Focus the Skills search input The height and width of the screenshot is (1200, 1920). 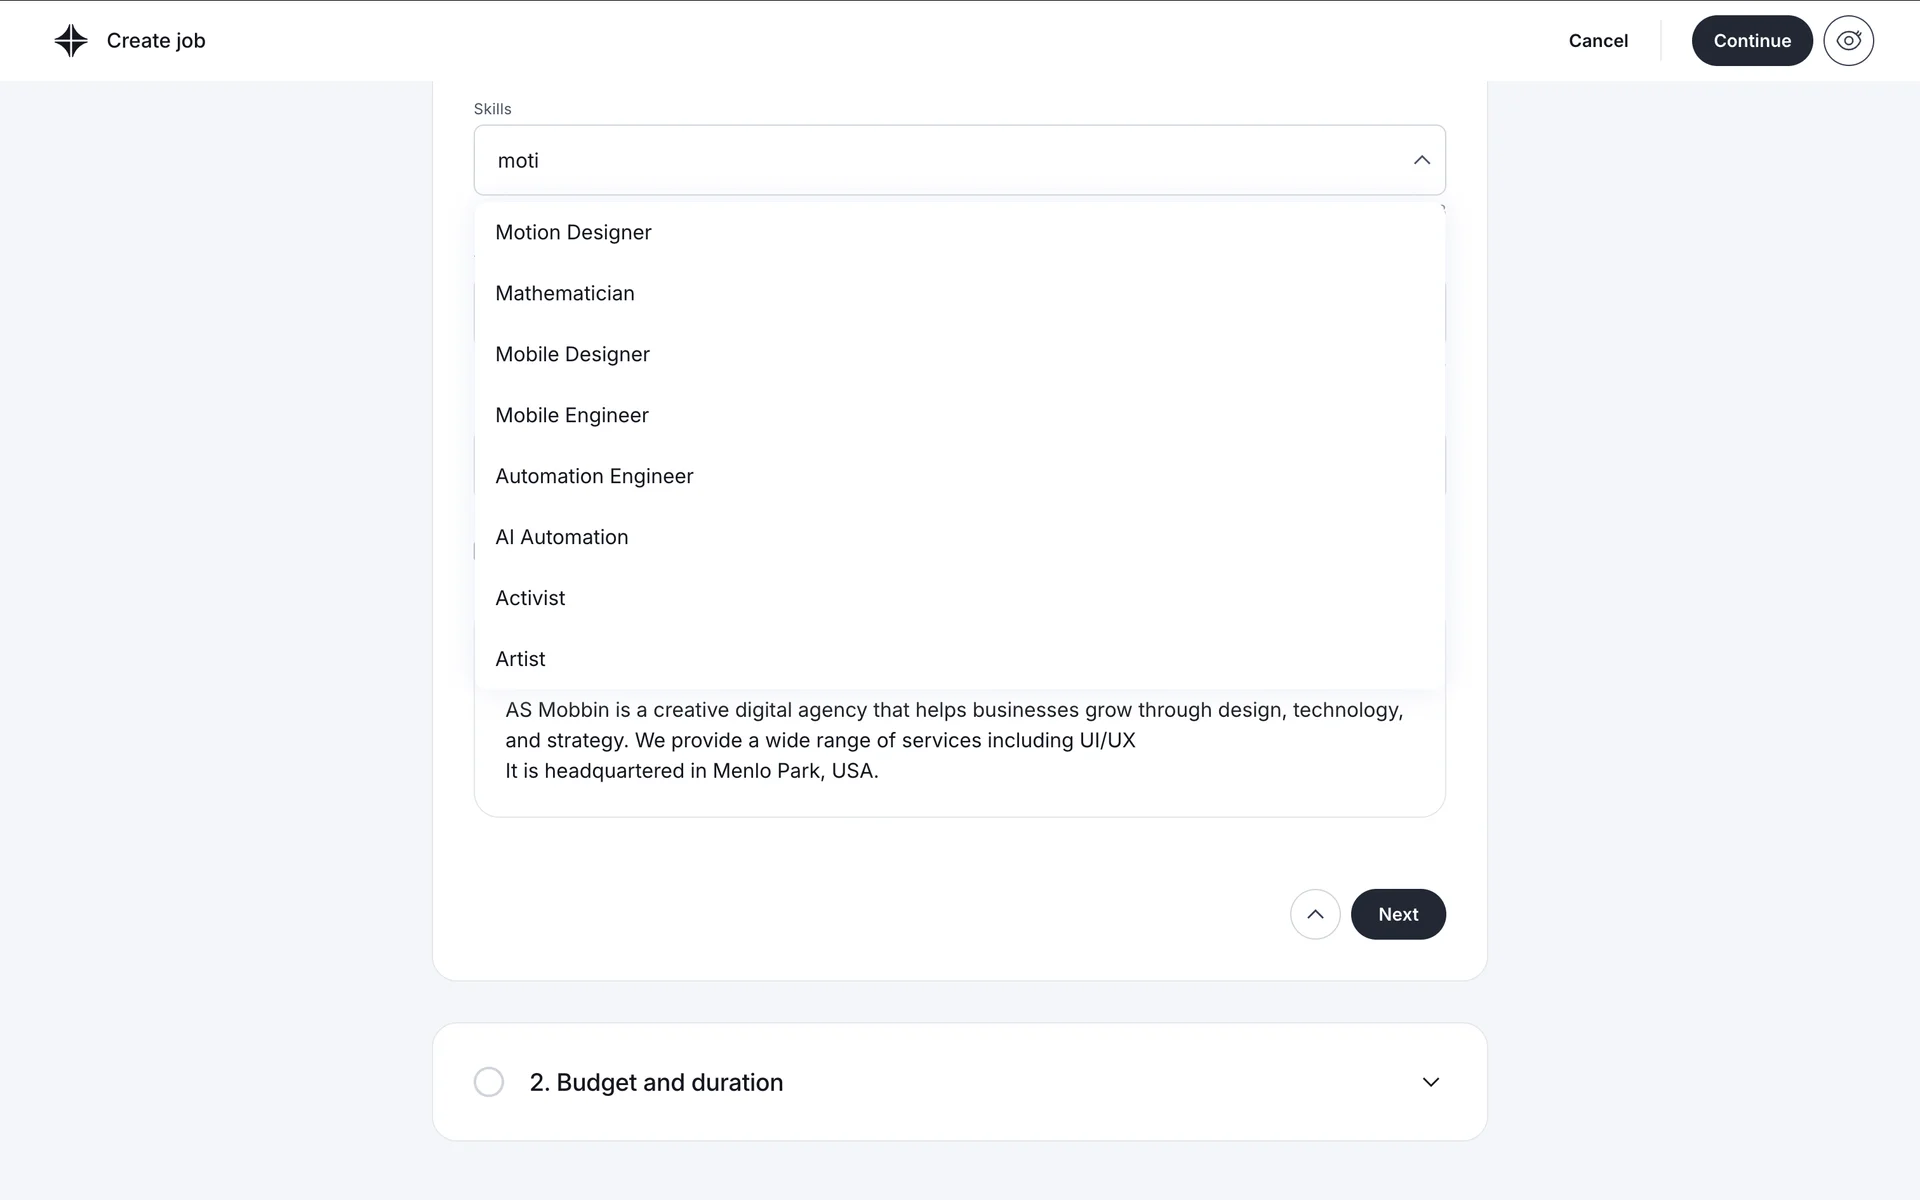940,160
